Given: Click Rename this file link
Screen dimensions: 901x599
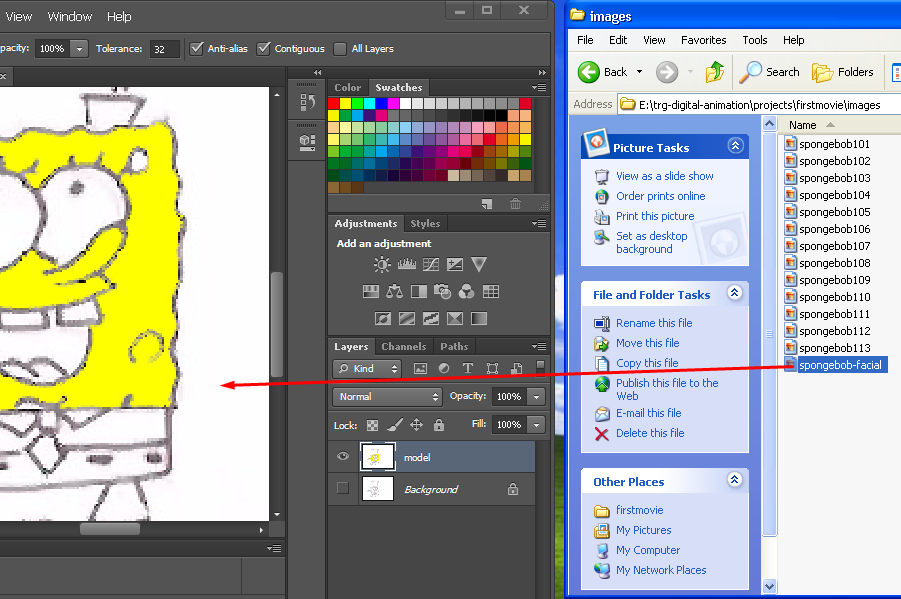Looking at the screenshot, I should tap(654, 323).
